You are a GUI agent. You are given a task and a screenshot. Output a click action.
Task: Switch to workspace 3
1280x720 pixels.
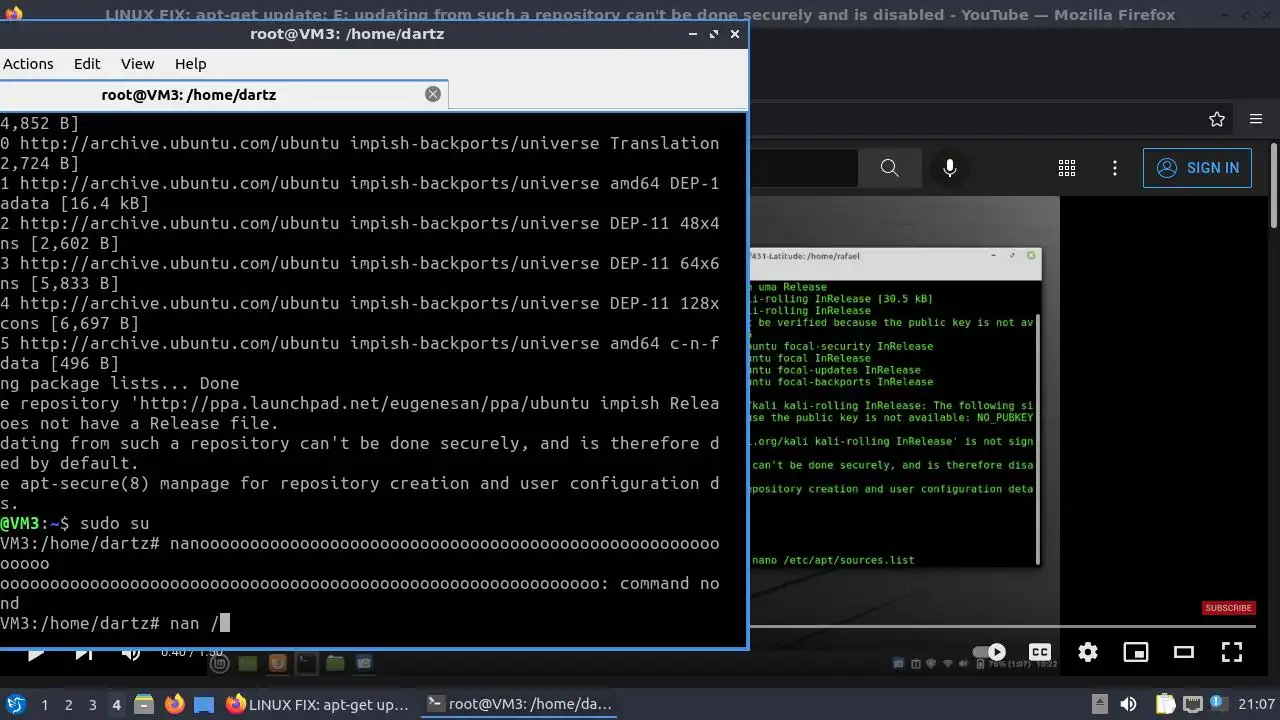point(92,705)
